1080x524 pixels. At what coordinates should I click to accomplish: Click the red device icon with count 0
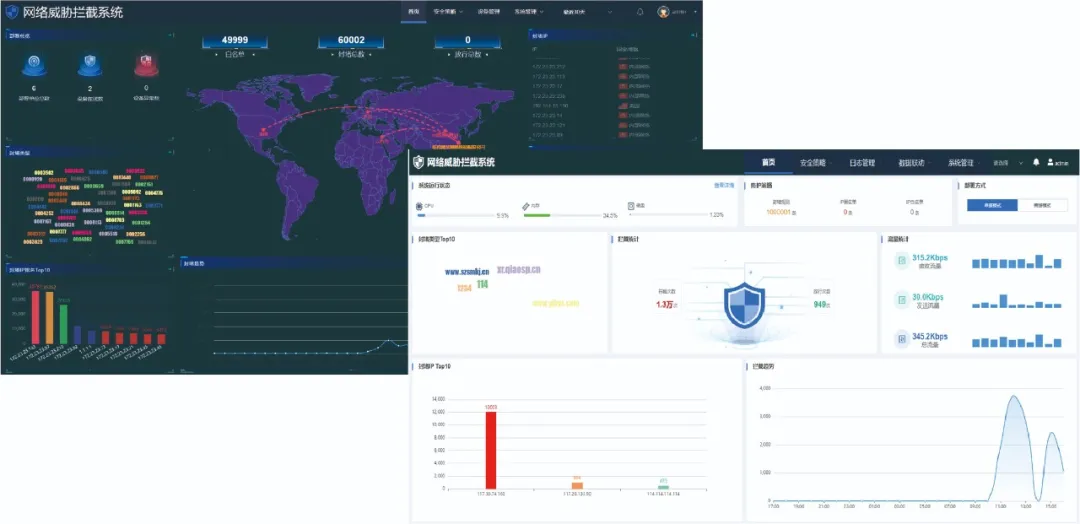146,65
